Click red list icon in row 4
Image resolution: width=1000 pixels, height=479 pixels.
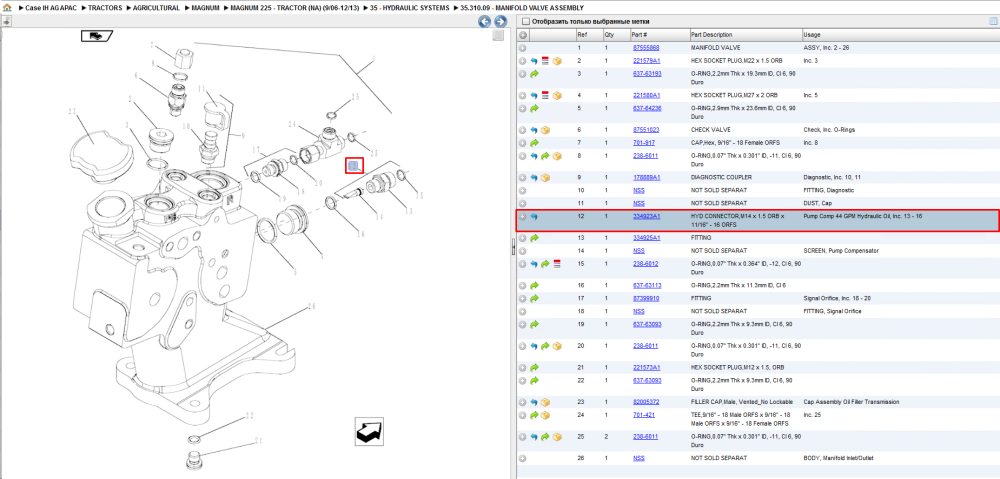545,96
